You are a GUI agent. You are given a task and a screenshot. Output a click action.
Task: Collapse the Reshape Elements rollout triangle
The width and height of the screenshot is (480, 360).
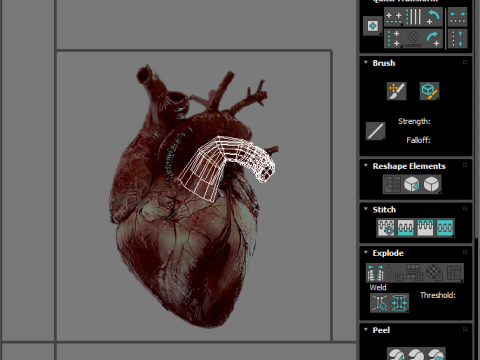366,165
